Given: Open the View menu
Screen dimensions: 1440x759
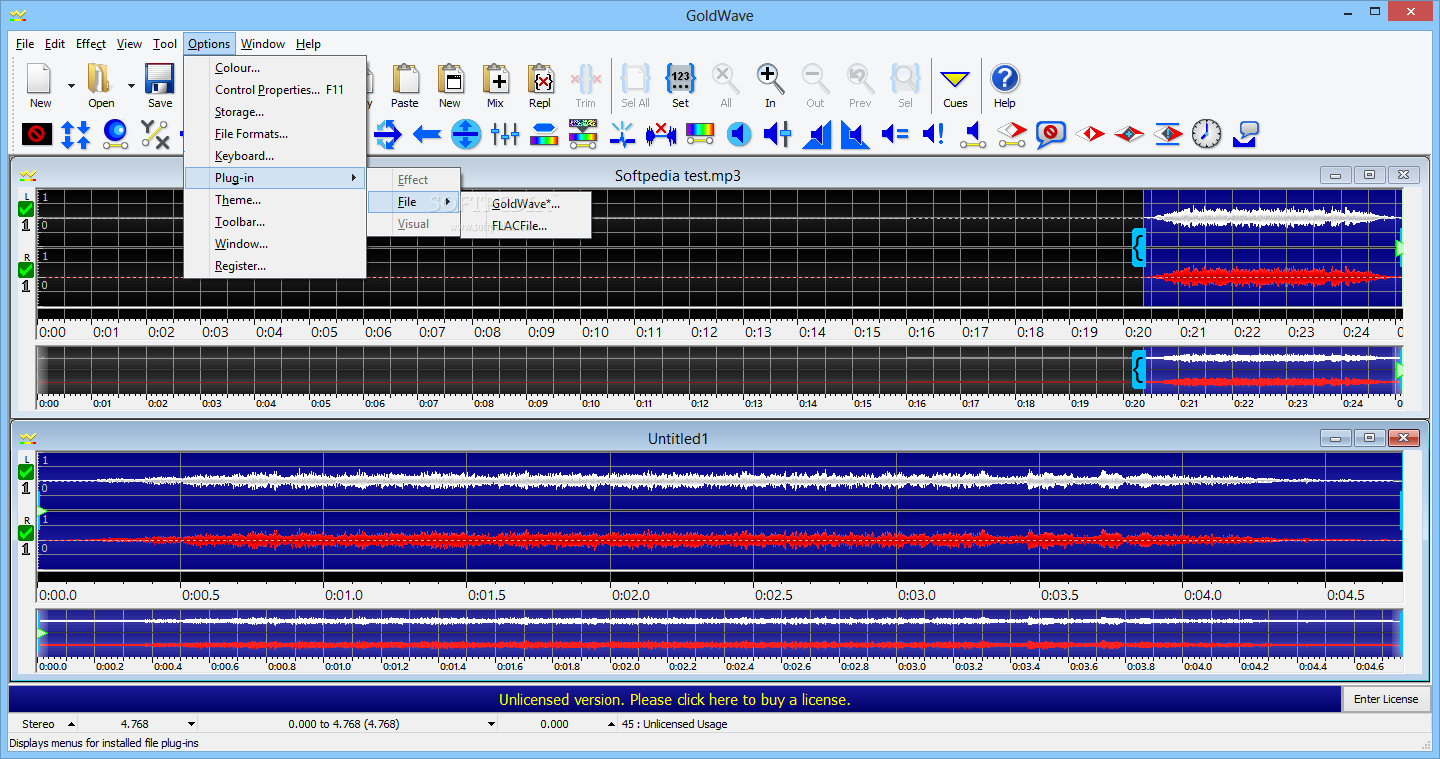Looking at the screenshot, I should coord(130,44).
